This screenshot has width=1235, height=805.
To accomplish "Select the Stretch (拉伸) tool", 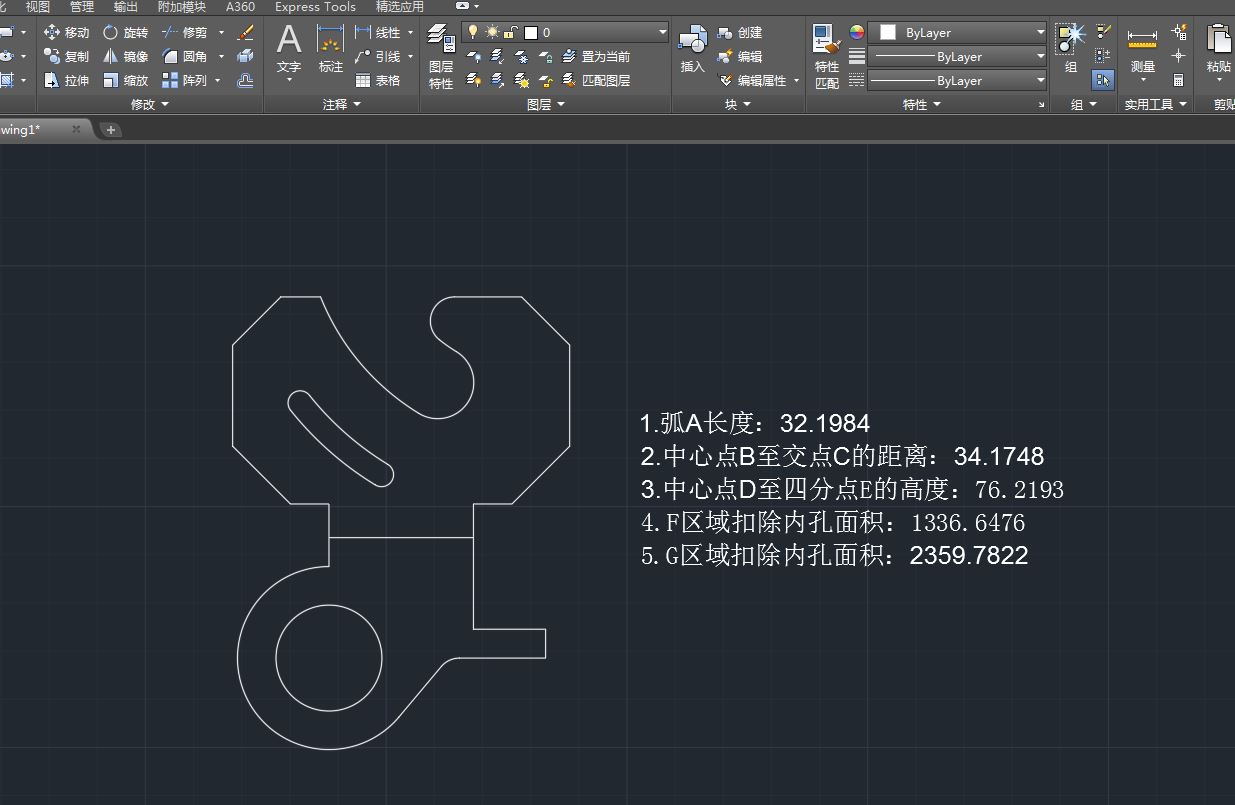I will click(67, 80).
